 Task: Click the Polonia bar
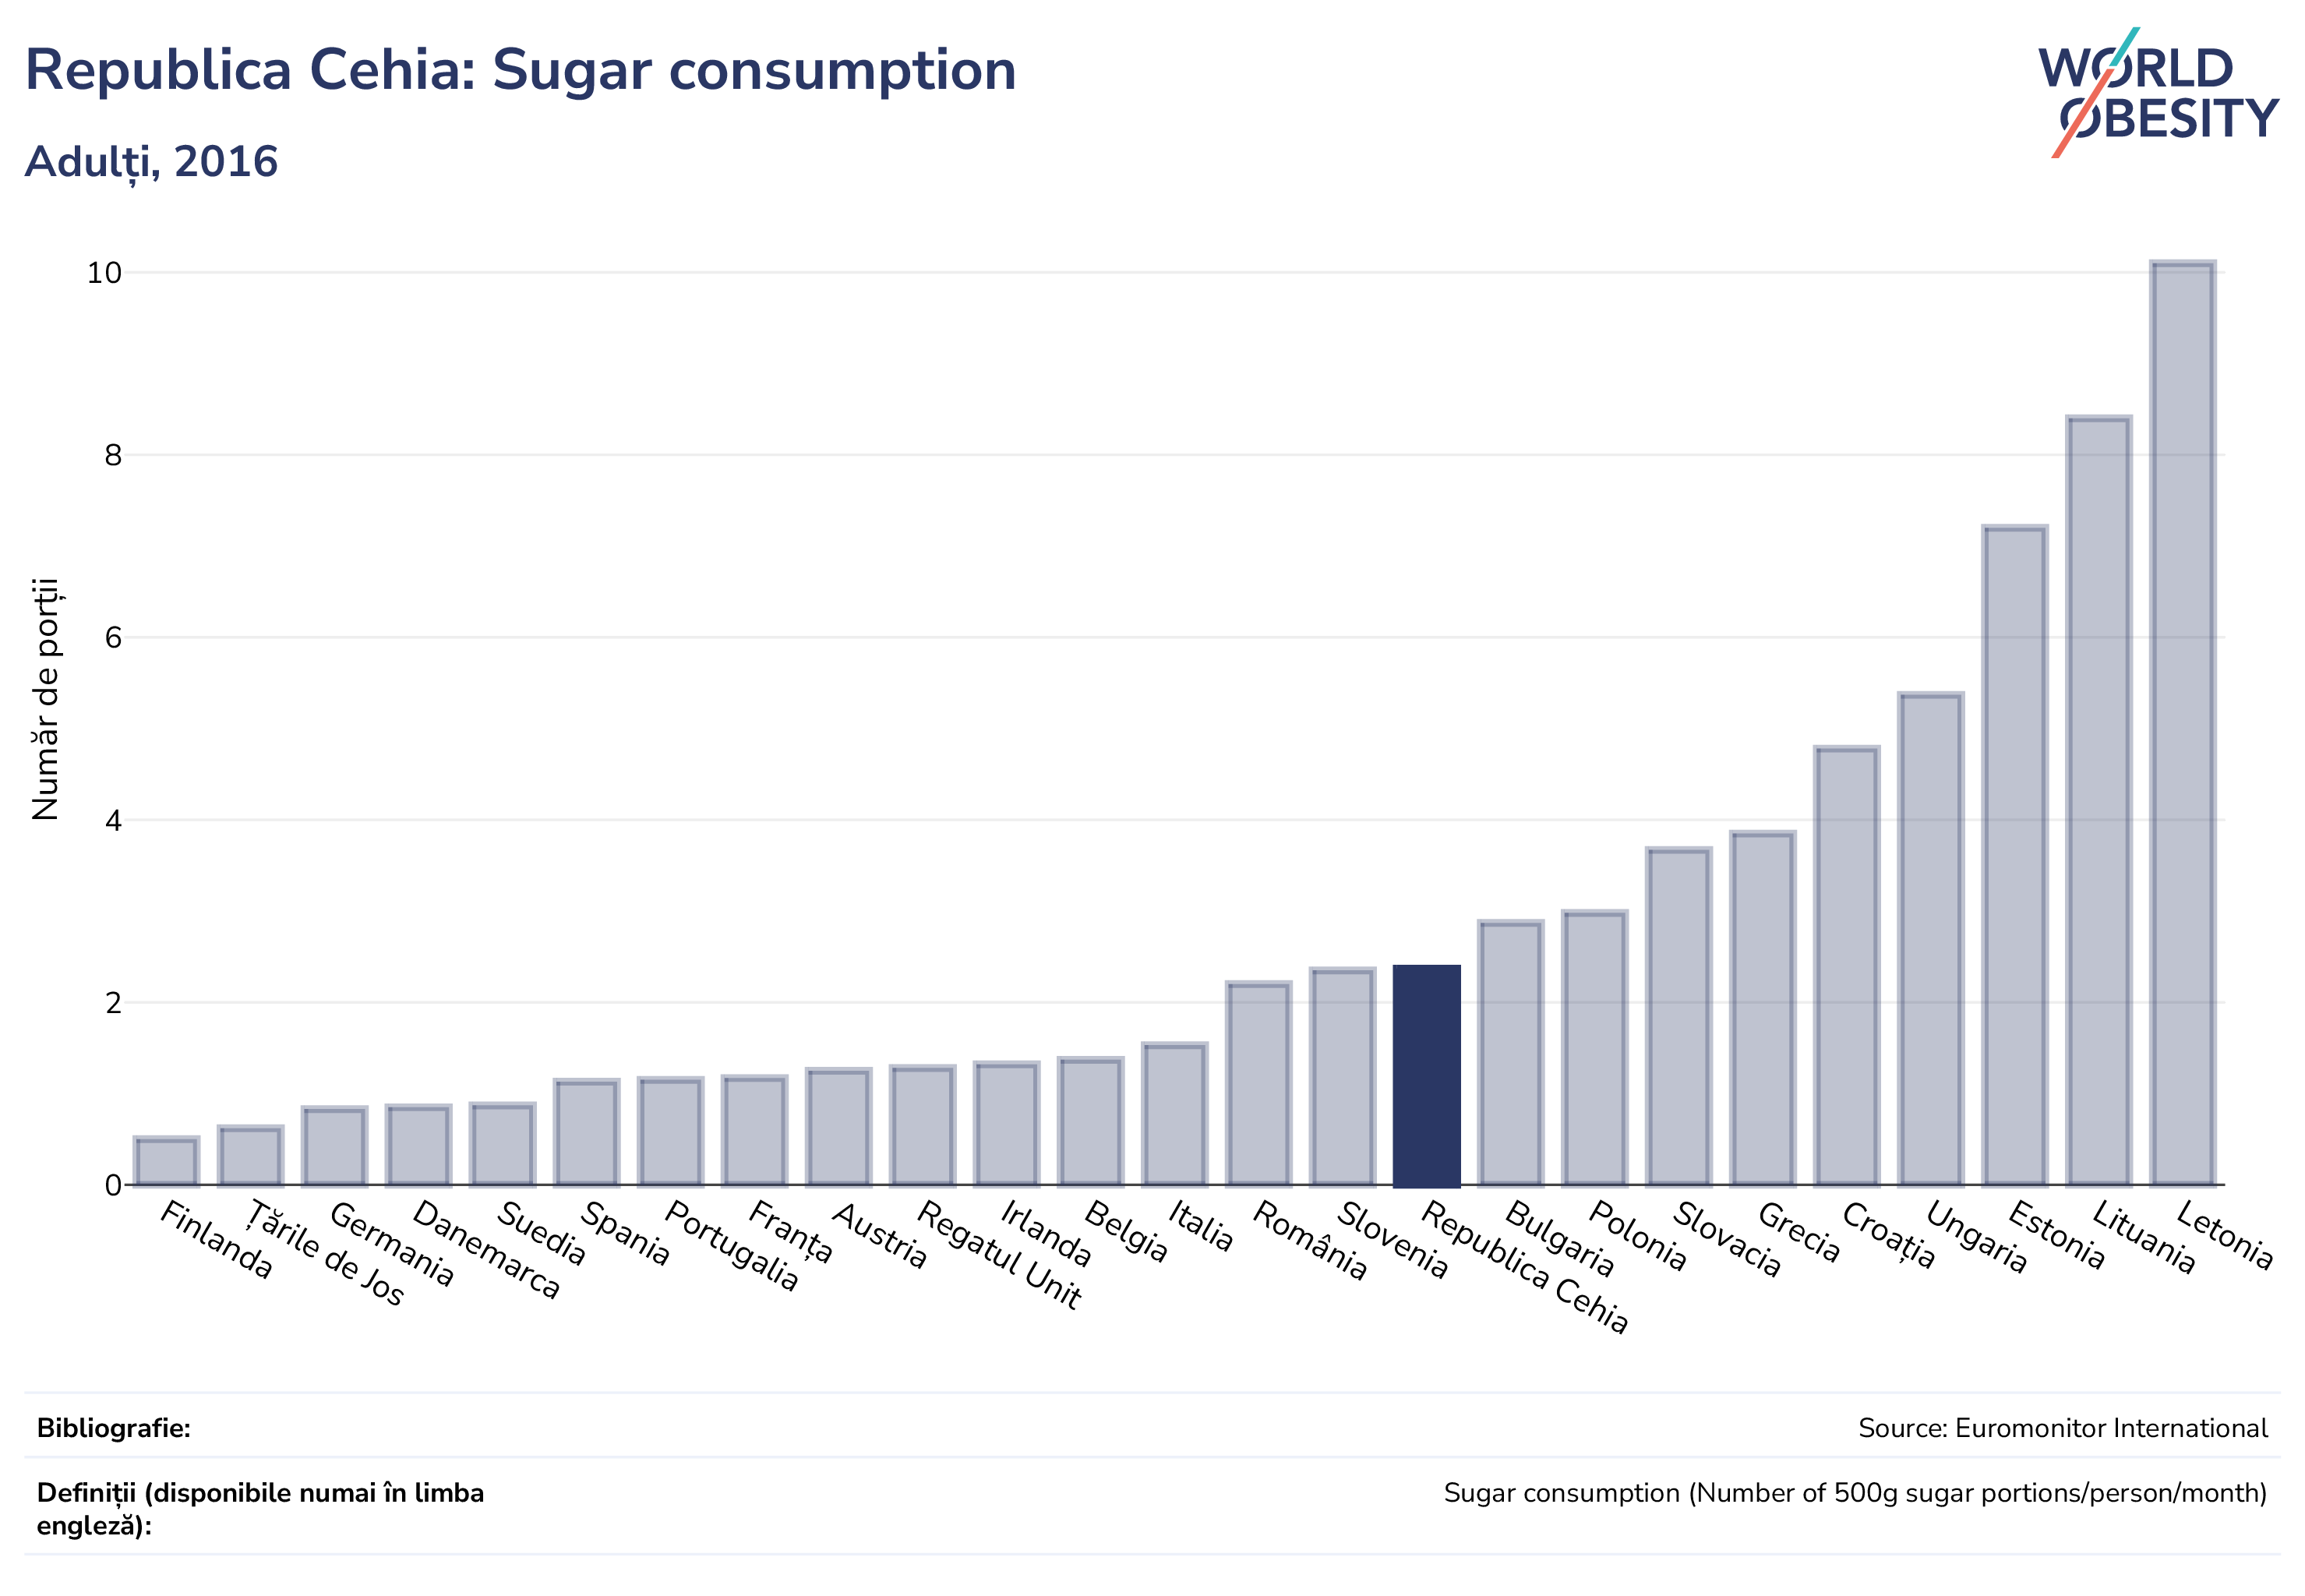point(1595,1048)
